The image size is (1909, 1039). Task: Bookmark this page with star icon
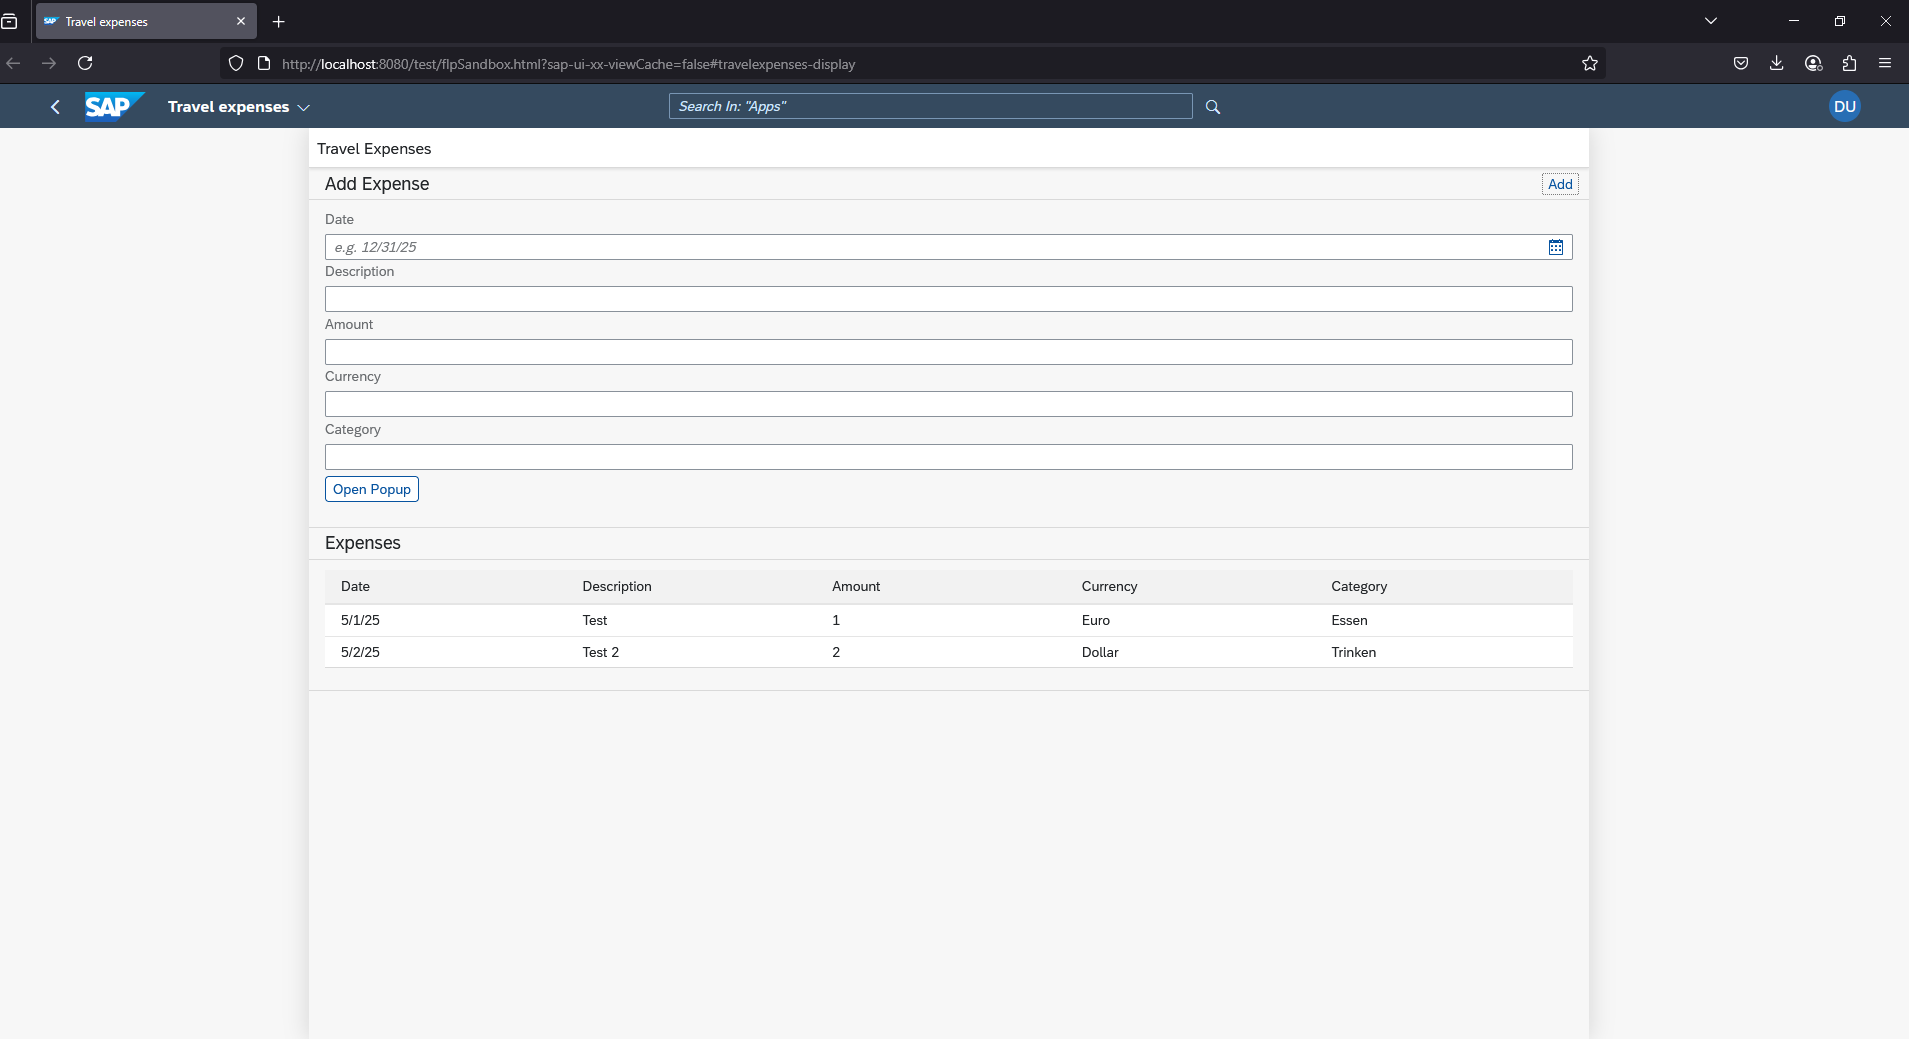tap(1589, 64)
